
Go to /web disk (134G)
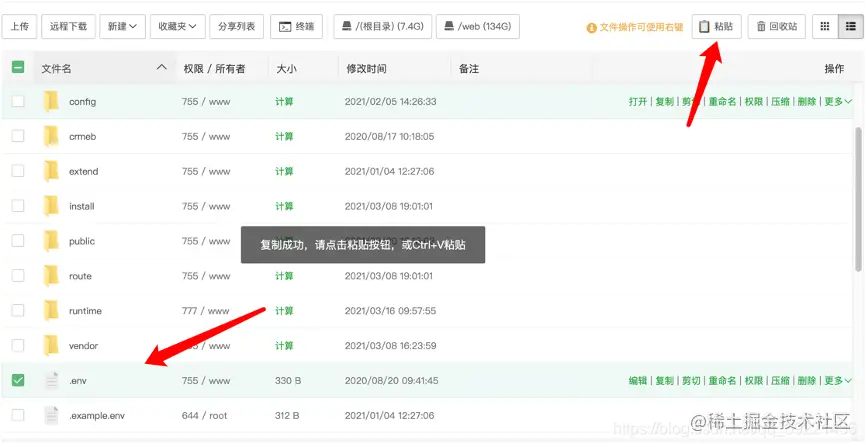478,27
